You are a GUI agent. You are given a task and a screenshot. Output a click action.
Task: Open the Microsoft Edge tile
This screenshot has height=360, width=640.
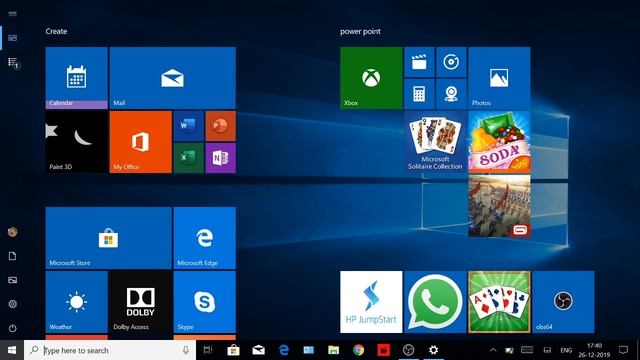204,238
